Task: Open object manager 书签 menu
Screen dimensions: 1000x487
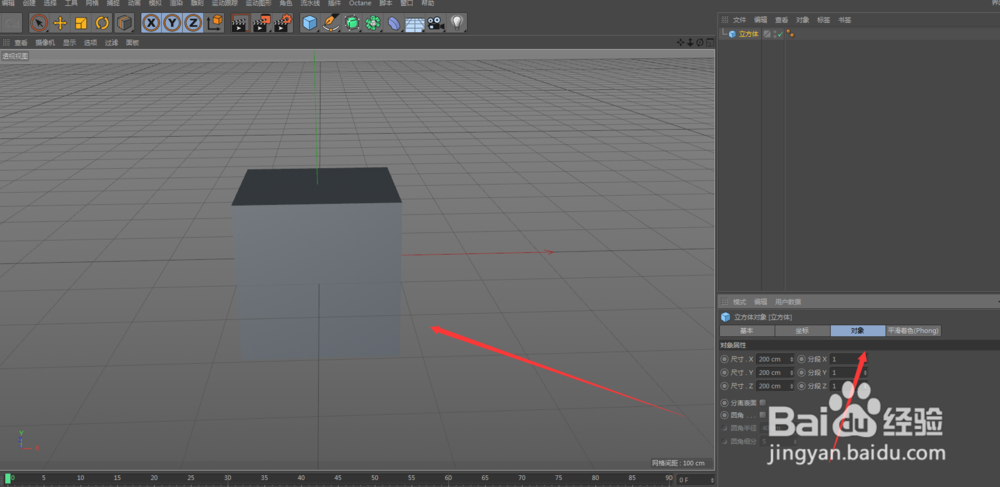Action: 844,20
